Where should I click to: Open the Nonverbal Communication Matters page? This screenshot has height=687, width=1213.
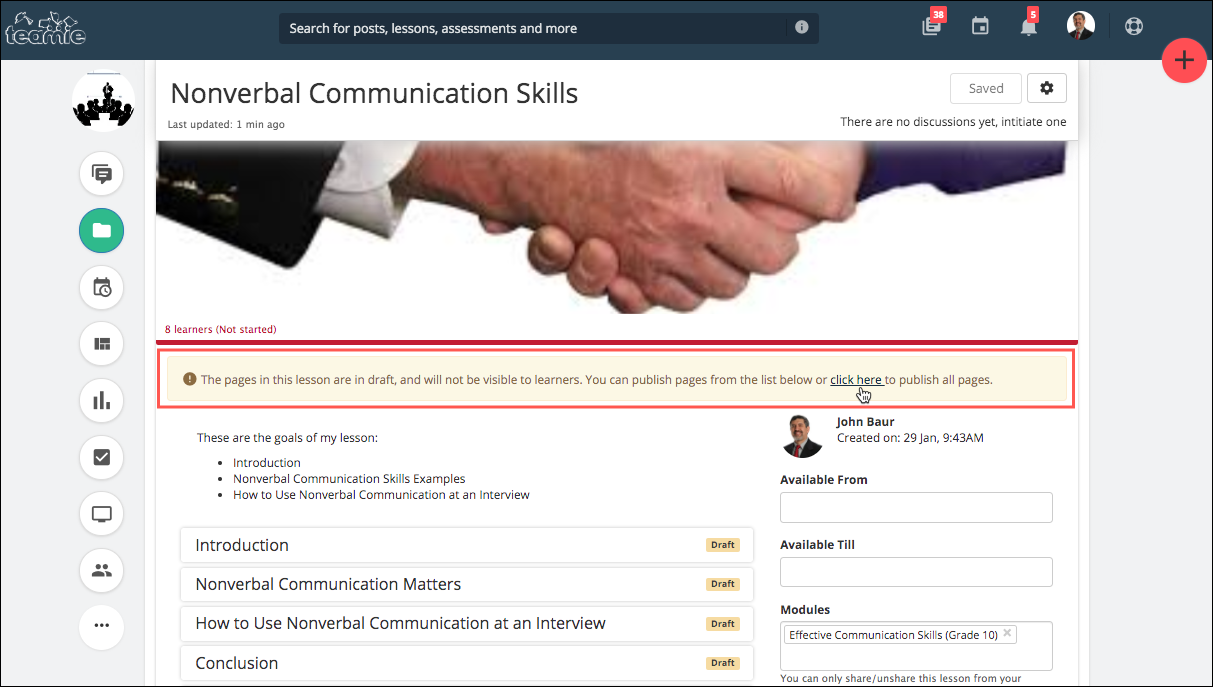(467, 584)
